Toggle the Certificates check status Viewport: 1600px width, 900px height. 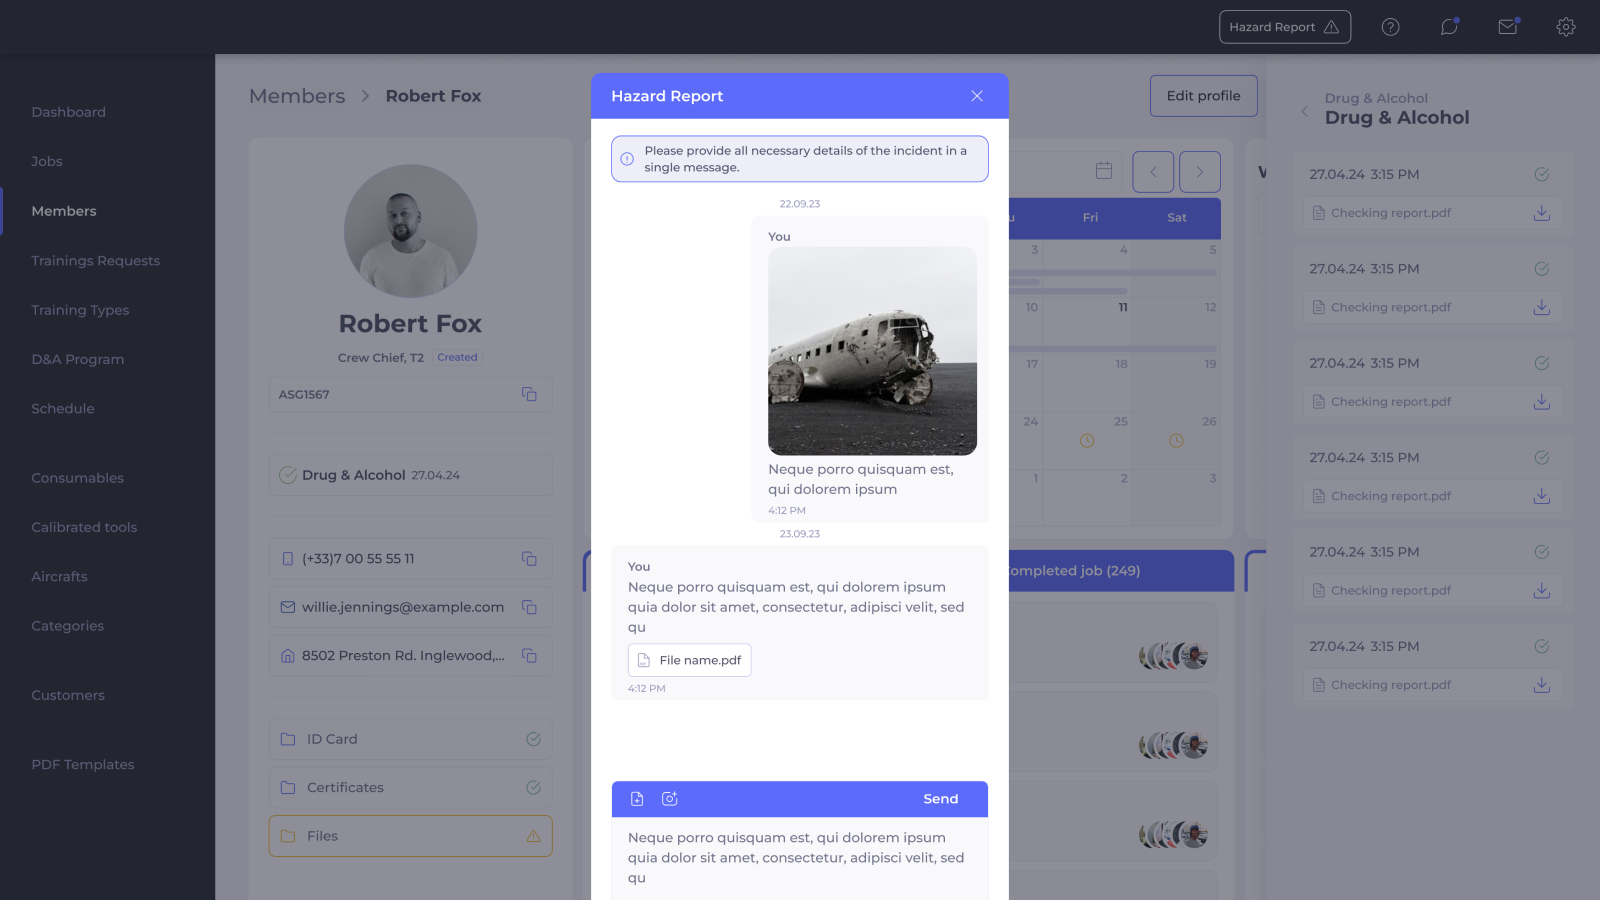tap(533, 788)
